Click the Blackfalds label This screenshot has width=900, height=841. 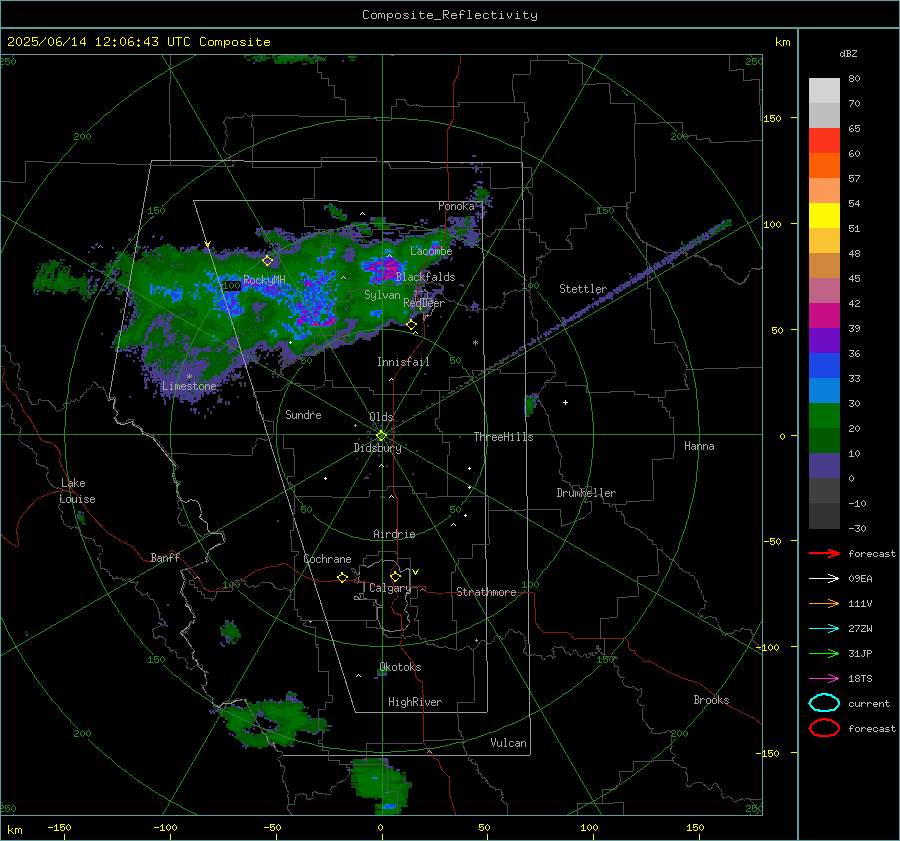coord(425,277)
